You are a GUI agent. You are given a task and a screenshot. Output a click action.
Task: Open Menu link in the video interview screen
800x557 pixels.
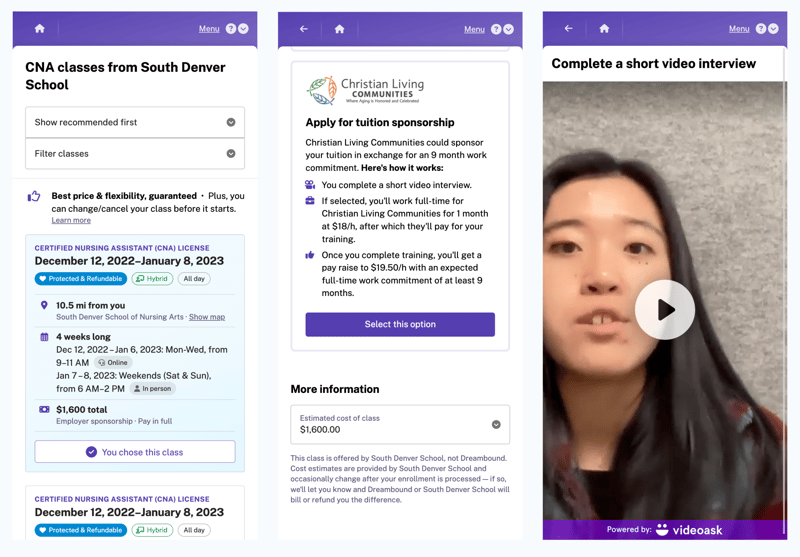pyautogui.click(x=739, y=29)
